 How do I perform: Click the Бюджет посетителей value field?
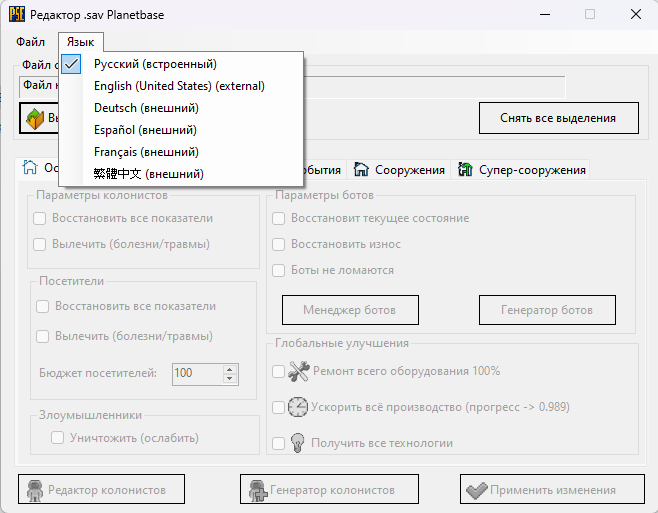point(198,373)
